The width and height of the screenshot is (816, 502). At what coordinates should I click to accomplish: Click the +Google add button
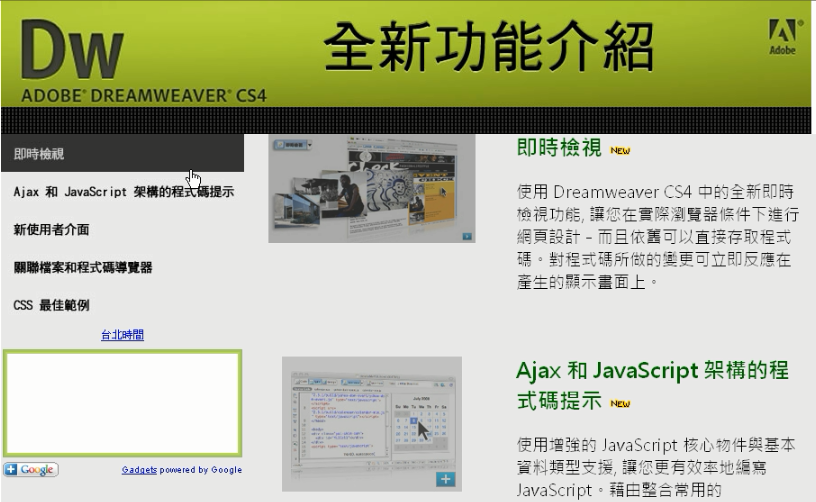point(31,470)
